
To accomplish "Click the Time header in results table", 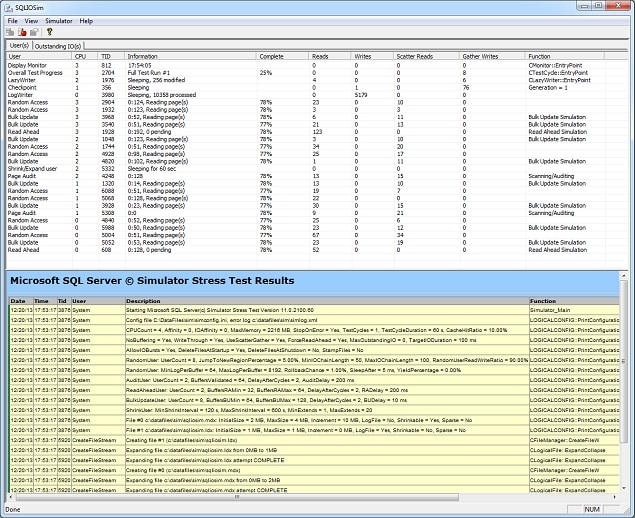I will coord(45,301).
